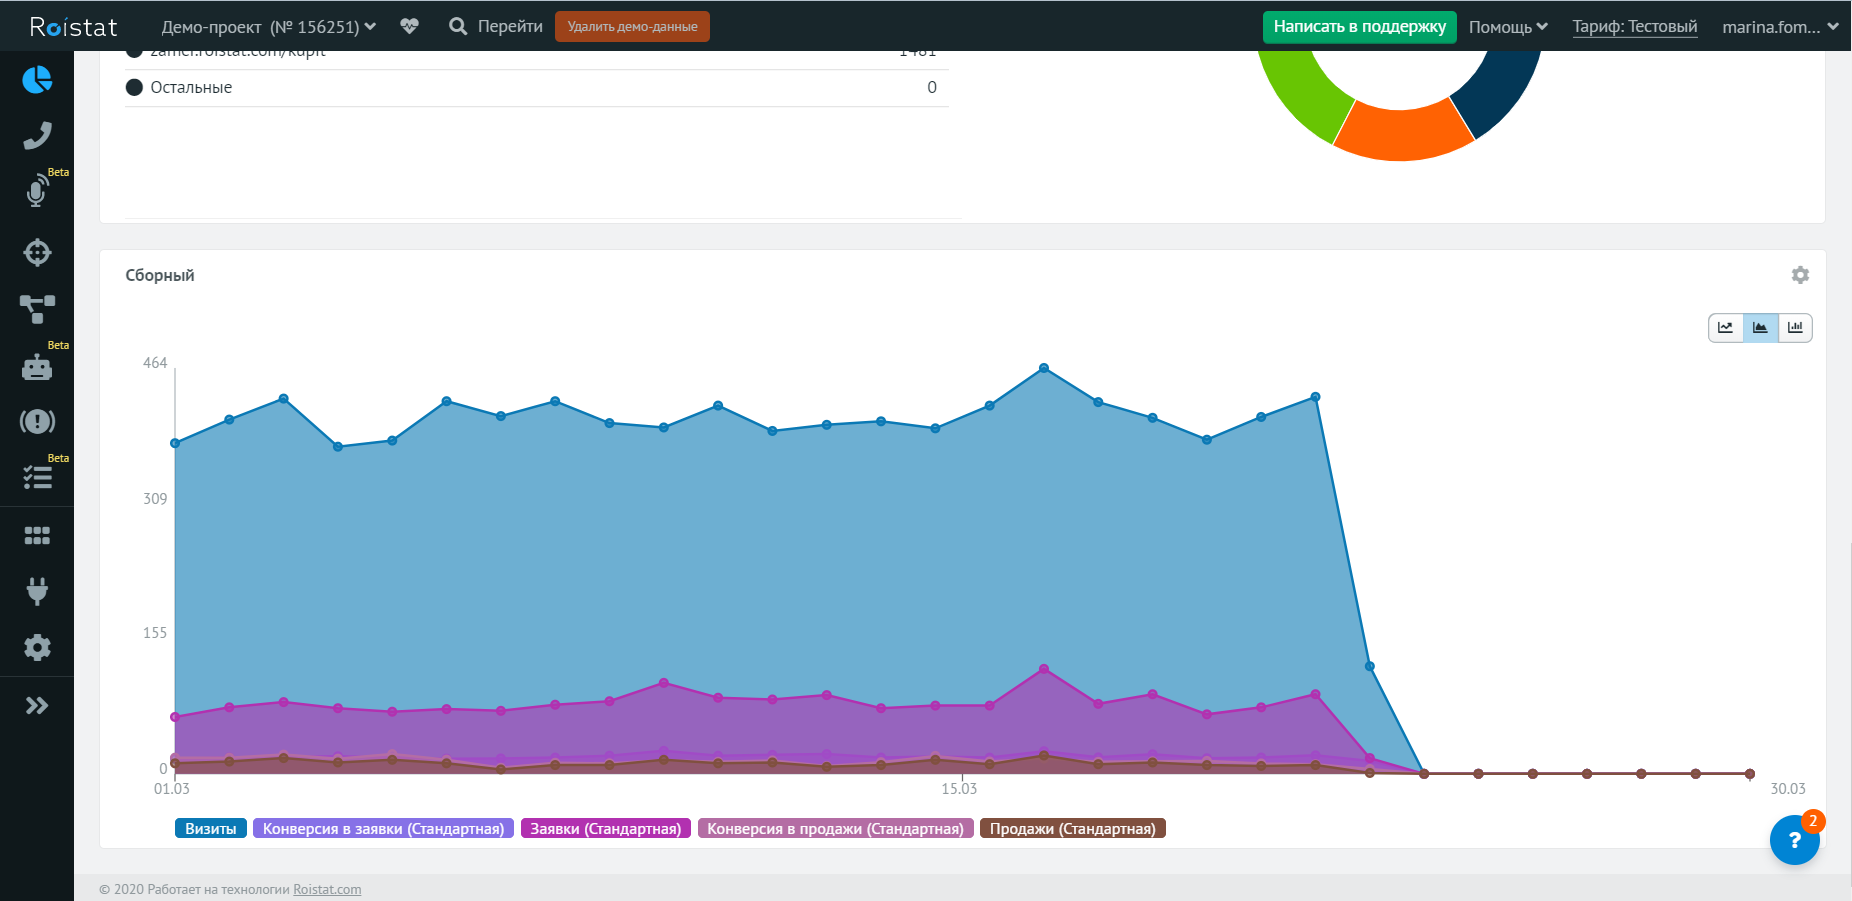The height and width of the screenshot is (901, 1852).
Task: Click the blue help question bubble
Action: (1794, 841)
